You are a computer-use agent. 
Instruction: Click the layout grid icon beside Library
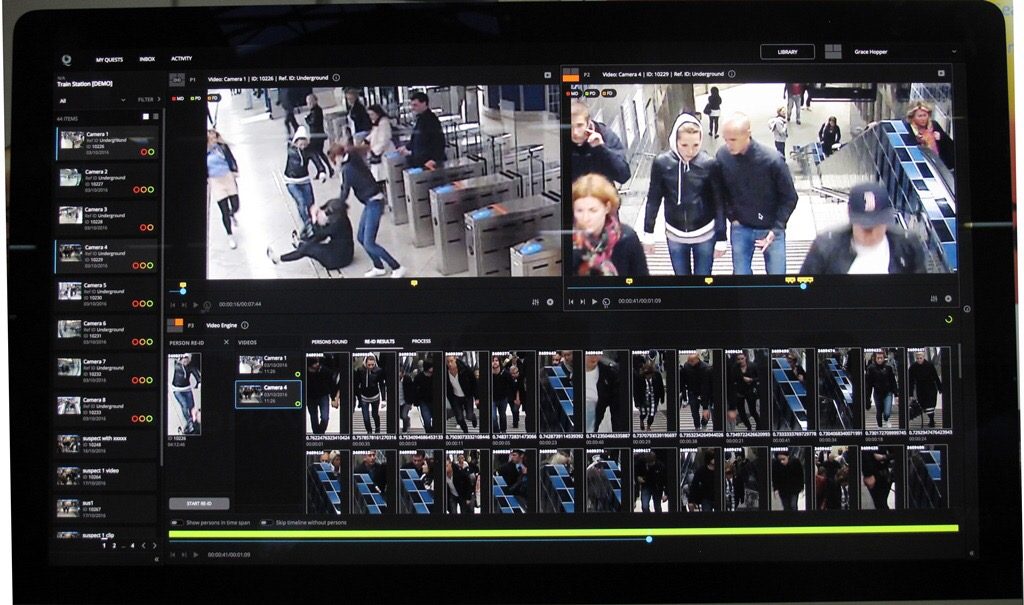pyautogui.click(x=832, y=52)
